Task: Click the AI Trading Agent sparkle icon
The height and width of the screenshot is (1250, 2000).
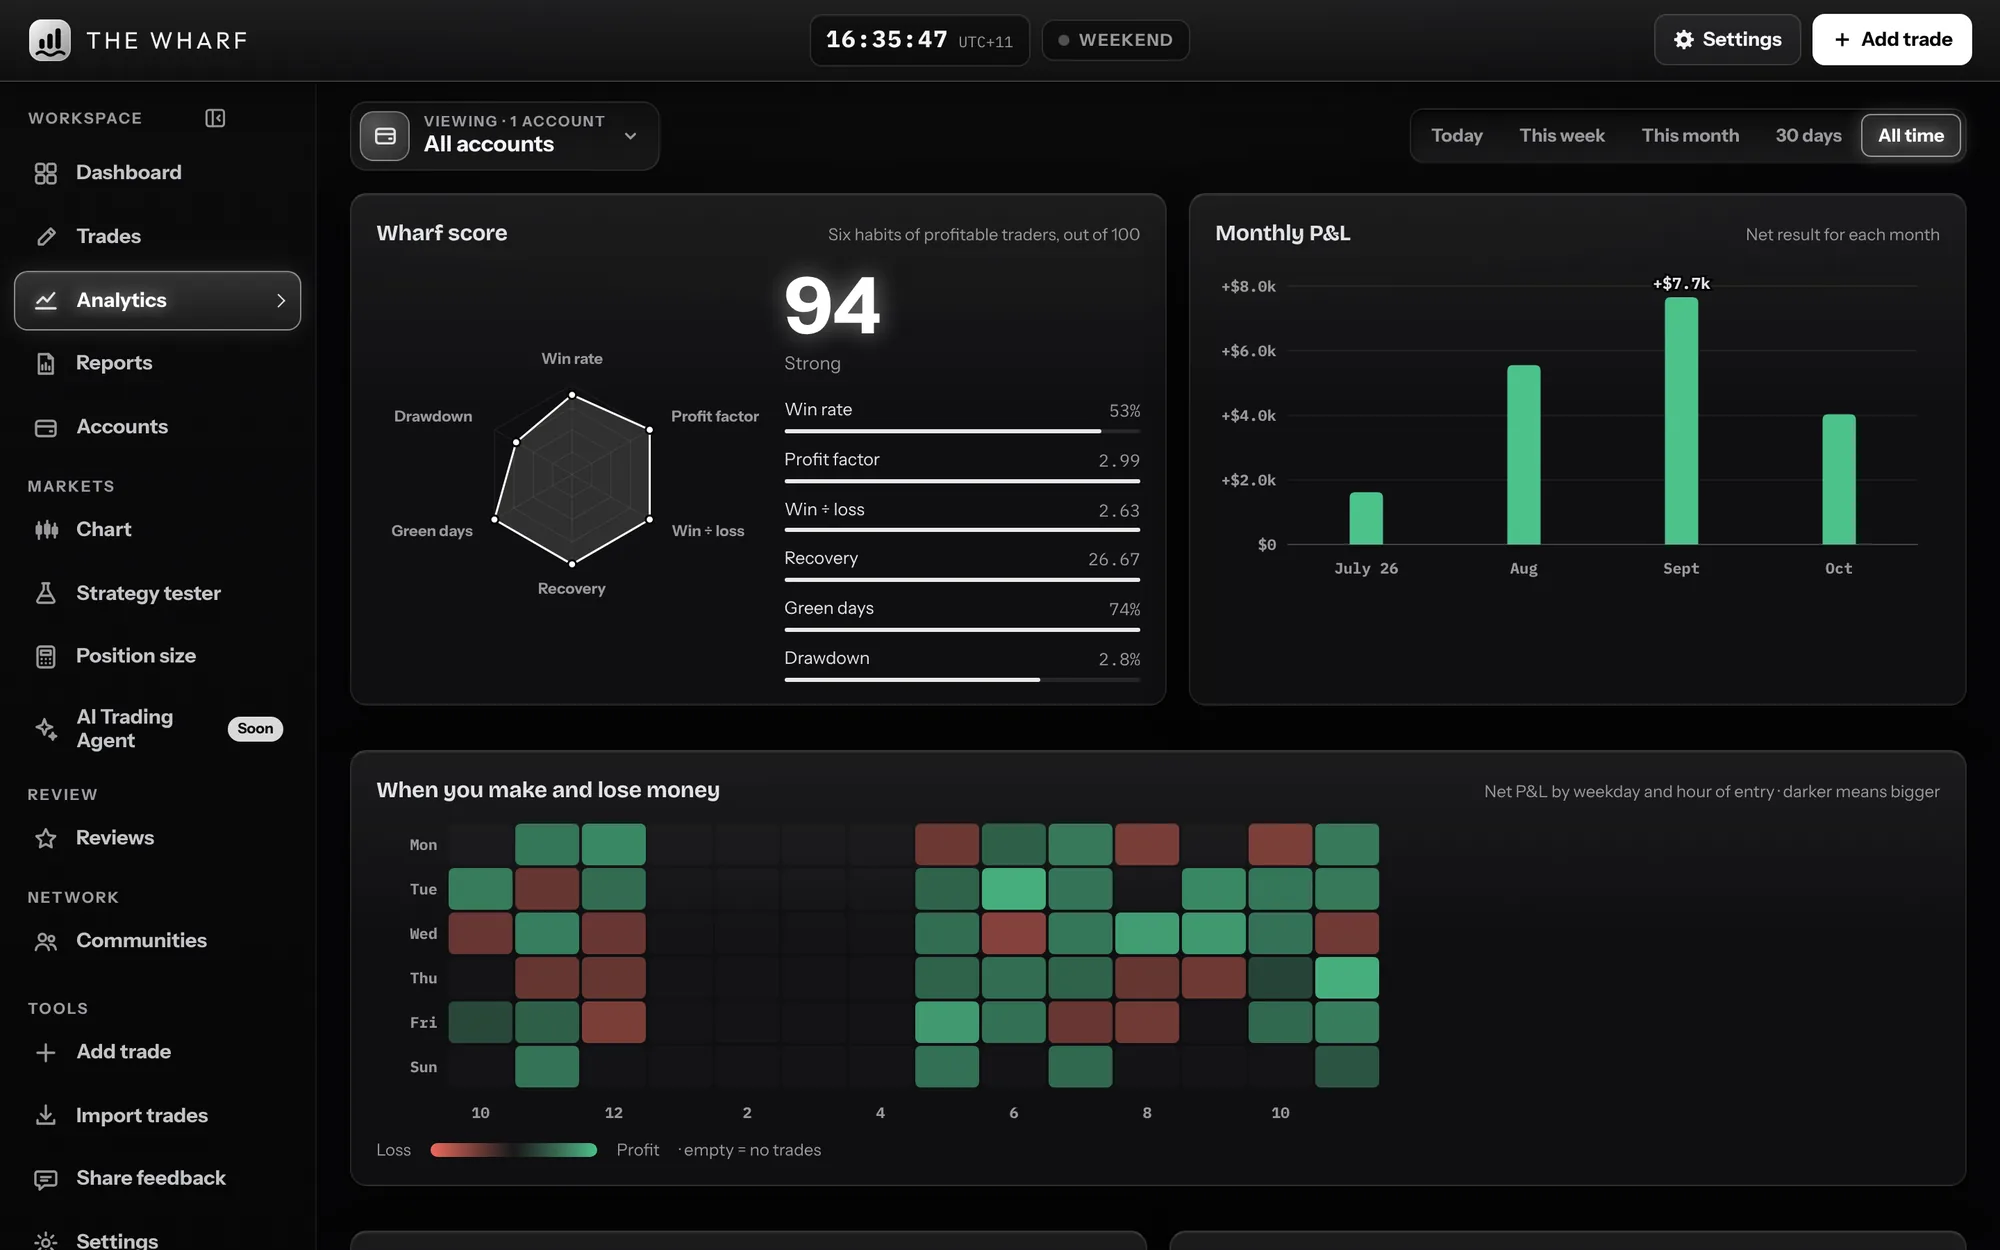Action: pyautogui.click(x=46, y=729)
